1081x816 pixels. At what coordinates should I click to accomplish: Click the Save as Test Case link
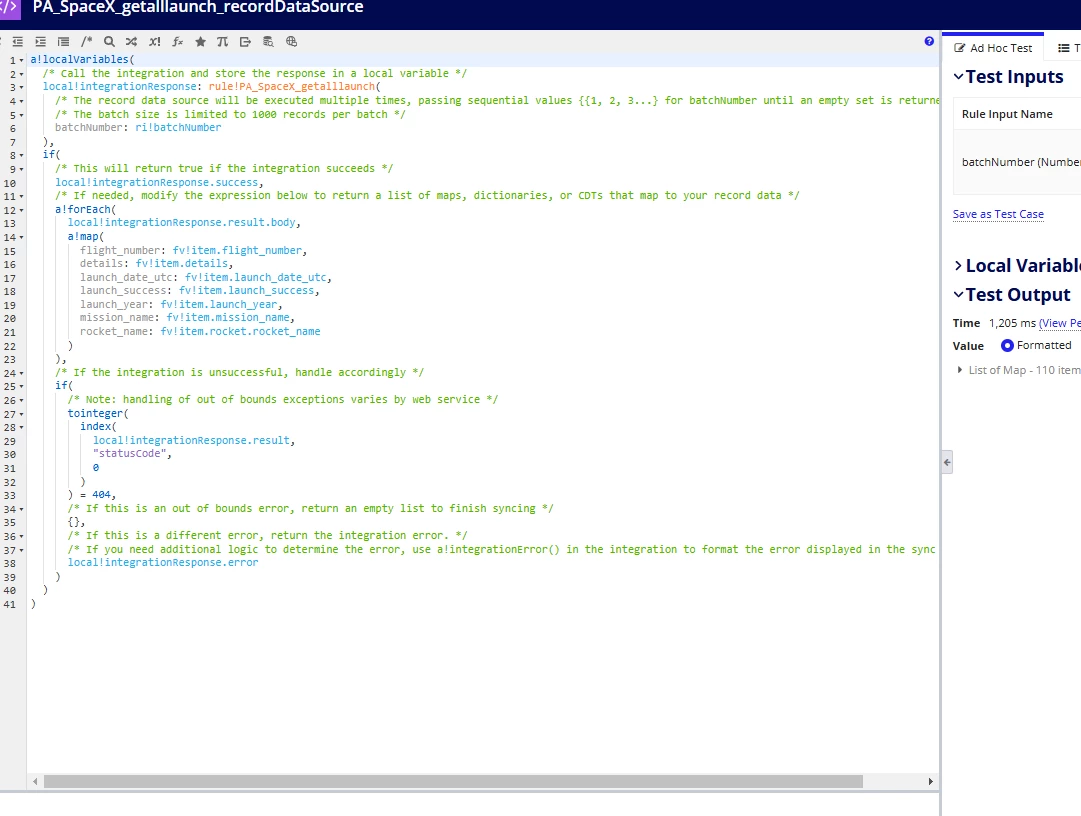998,214
